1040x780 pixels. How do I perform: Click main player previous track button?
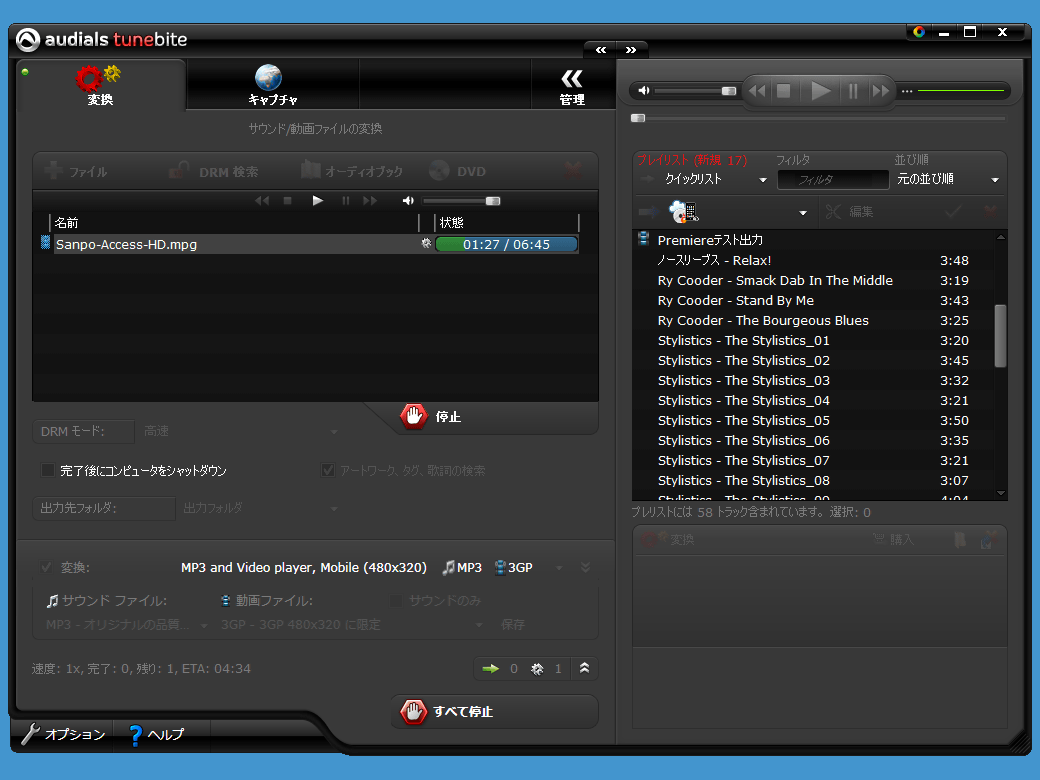tap(757, 91)
